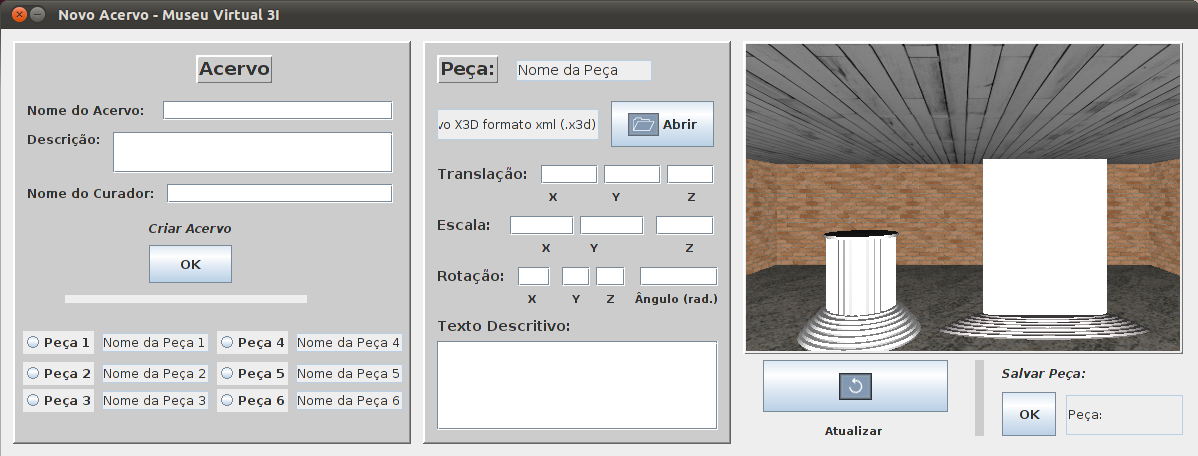Image resolution: width=1198 pixels, height=456 pixels.
Task: Click the Nome da Peça 1 field
Action: click(x=155, y=343)
